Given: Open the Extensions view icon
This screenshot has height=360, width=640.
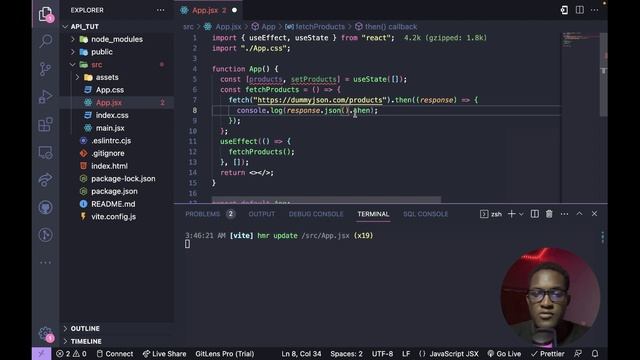Looking at the screenshot, I should point(45,124).
